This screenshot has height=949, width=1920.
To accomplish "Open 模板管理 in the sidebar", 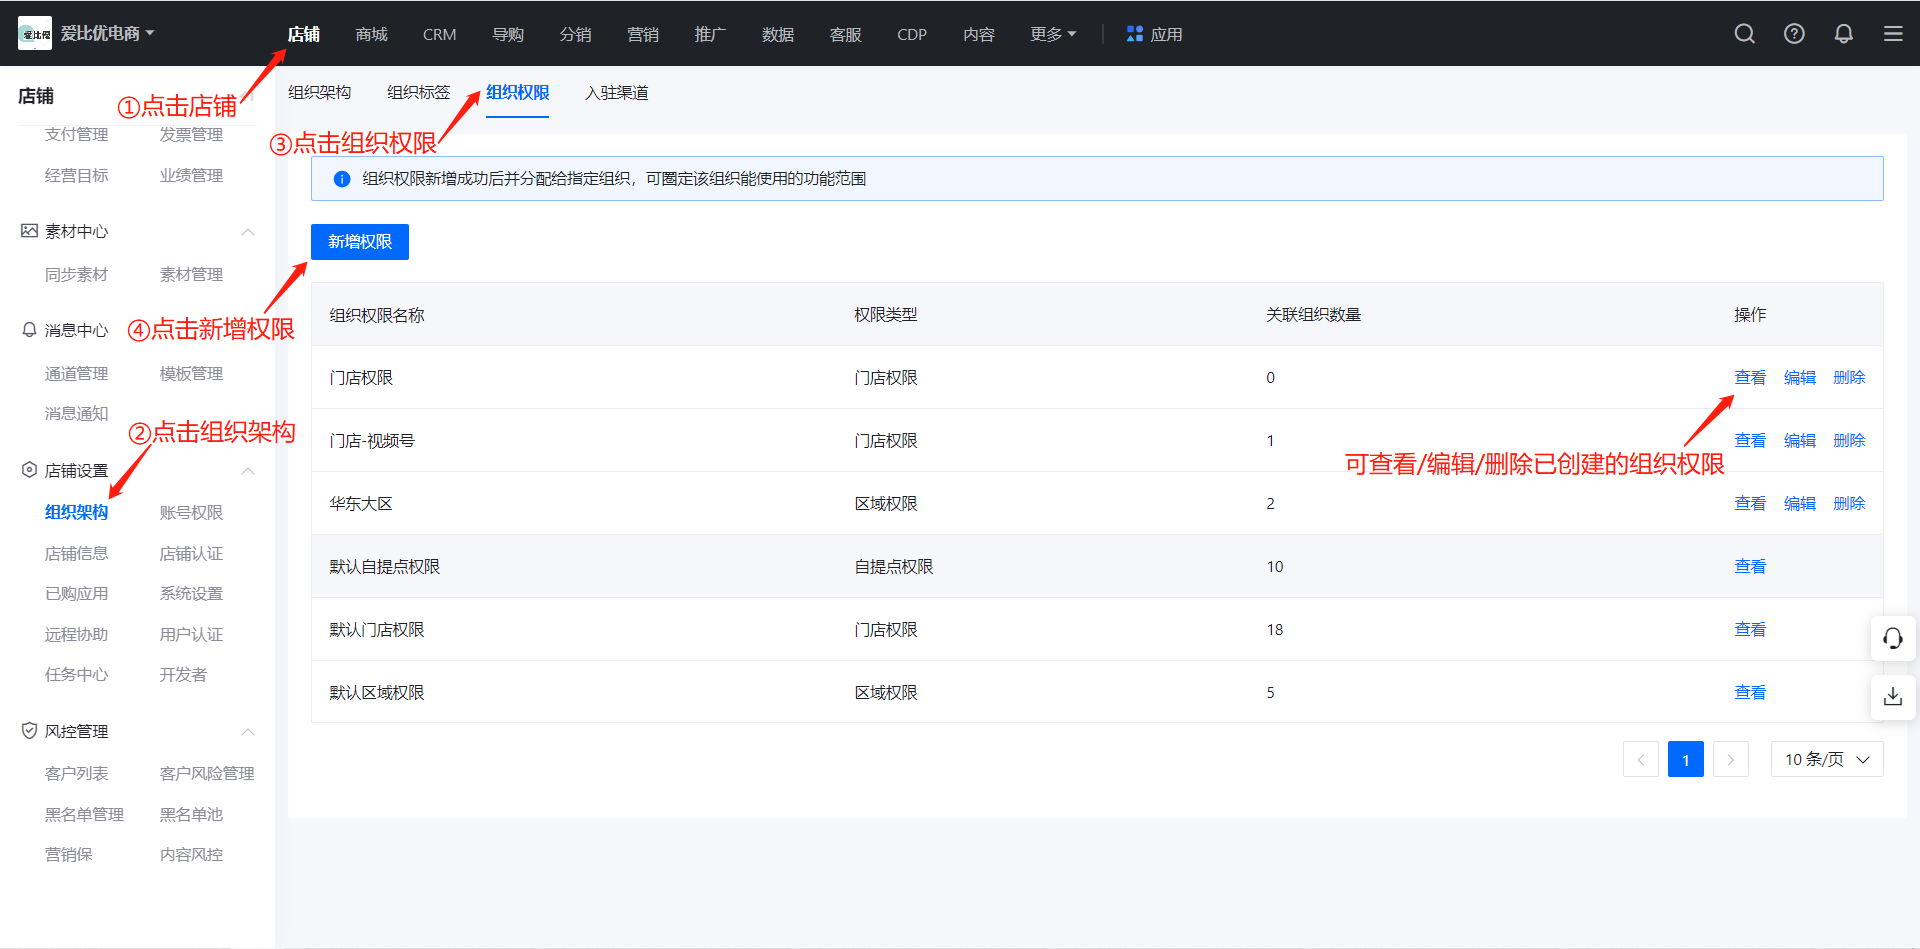I will (191, 373).
